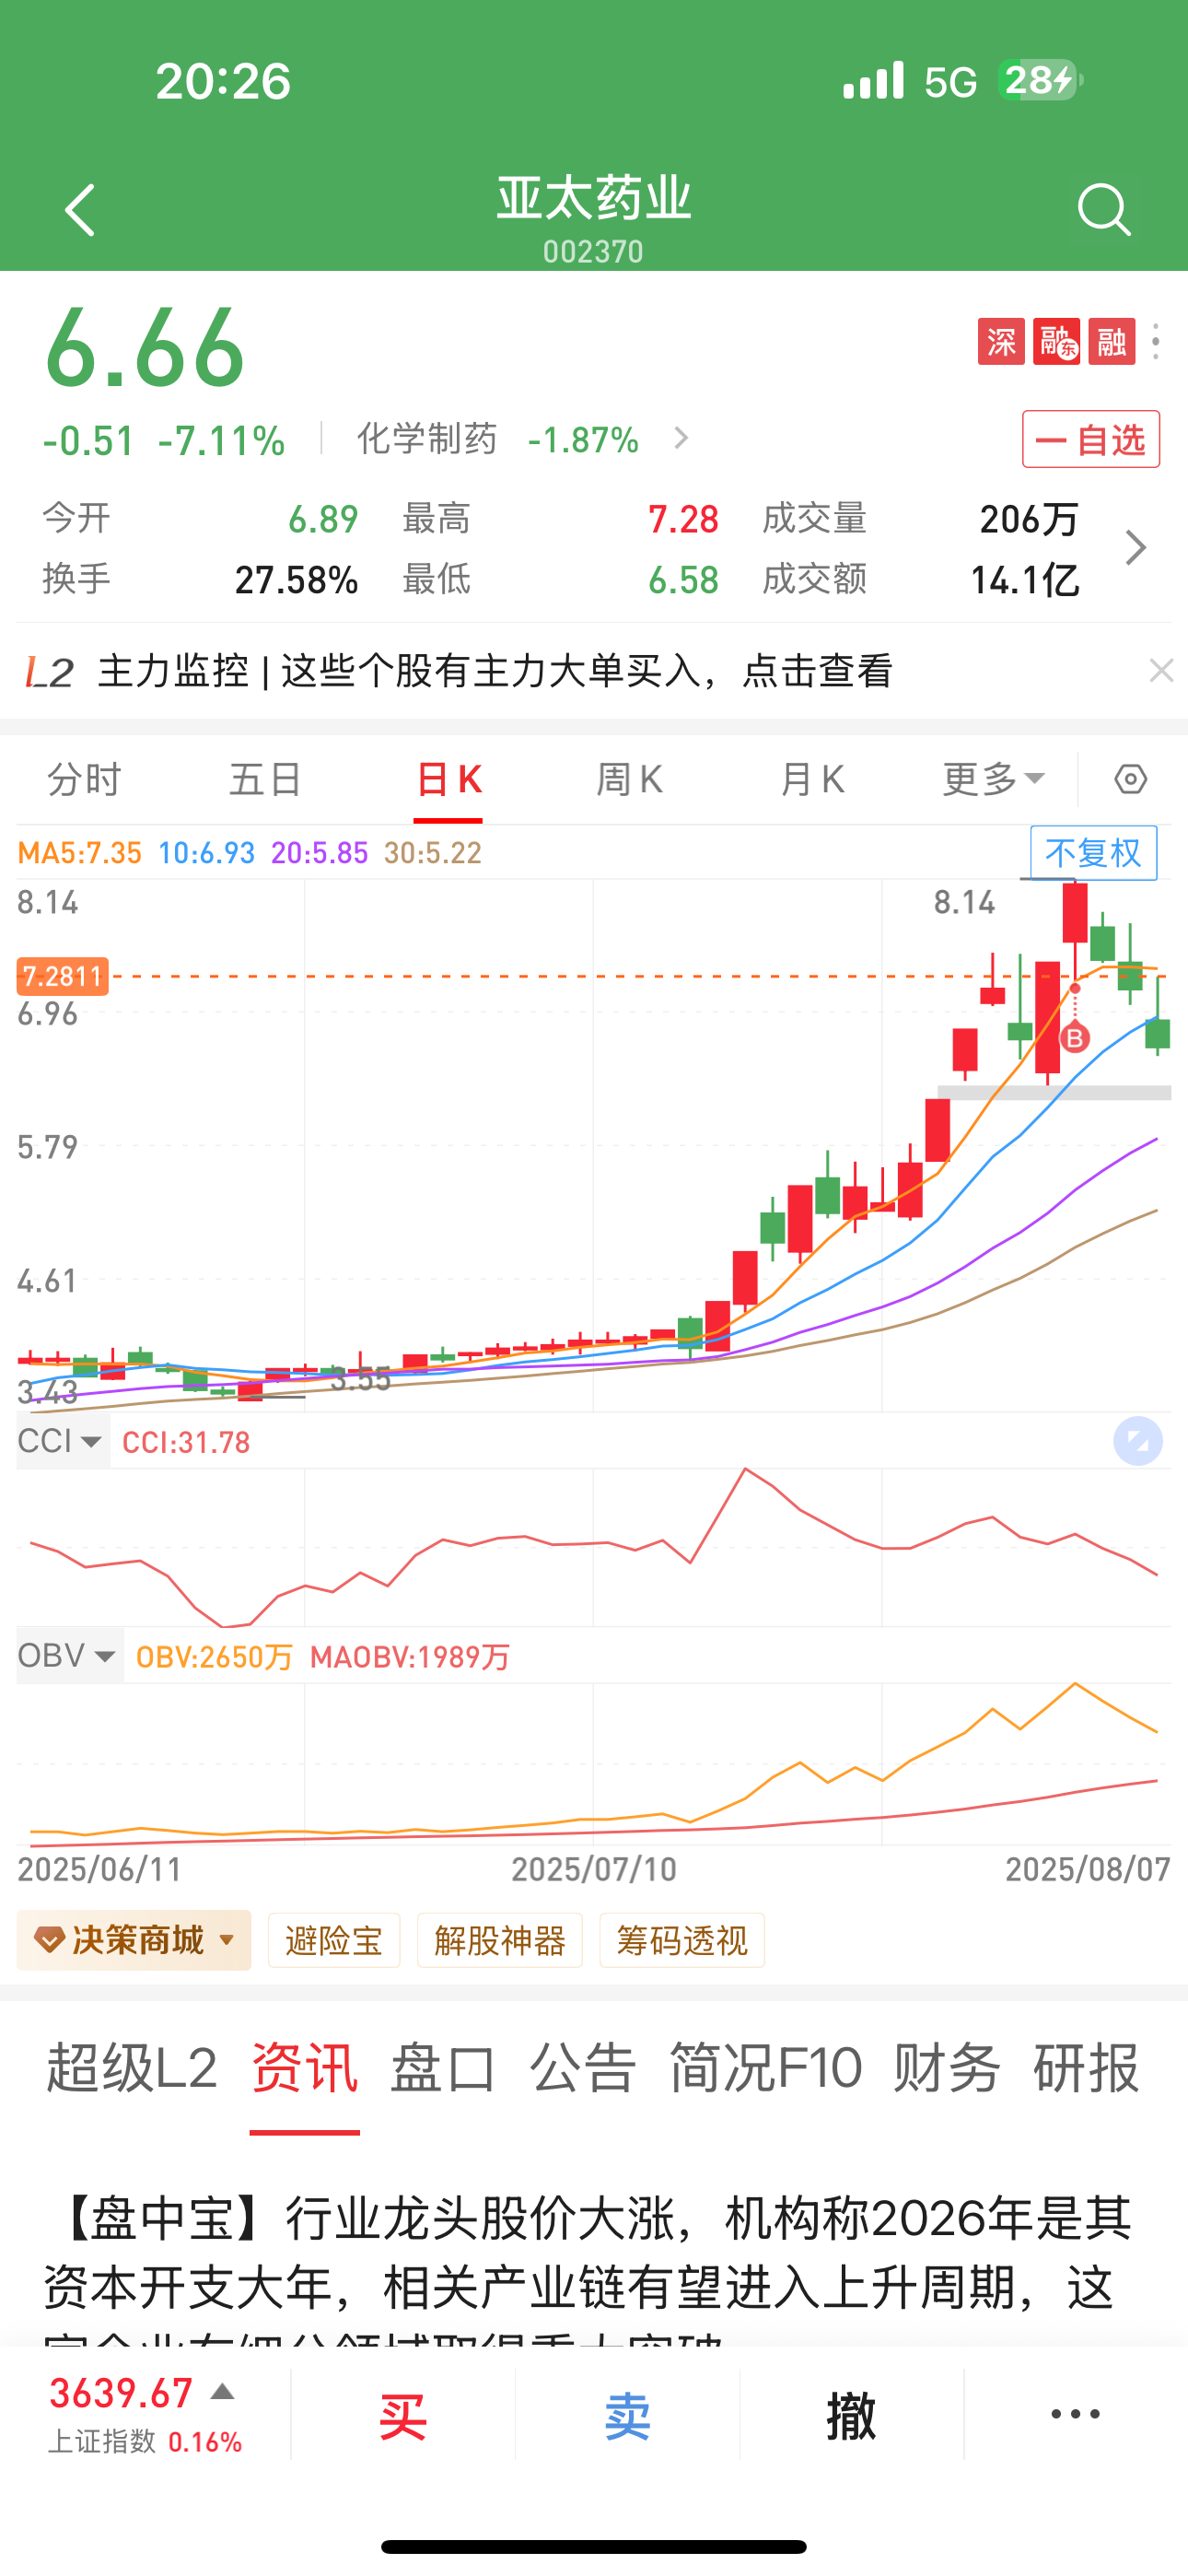Toggle the 不复权 adjustment setting
The width and height of the screenshot is (1188, 2576).
[1094, 853]
